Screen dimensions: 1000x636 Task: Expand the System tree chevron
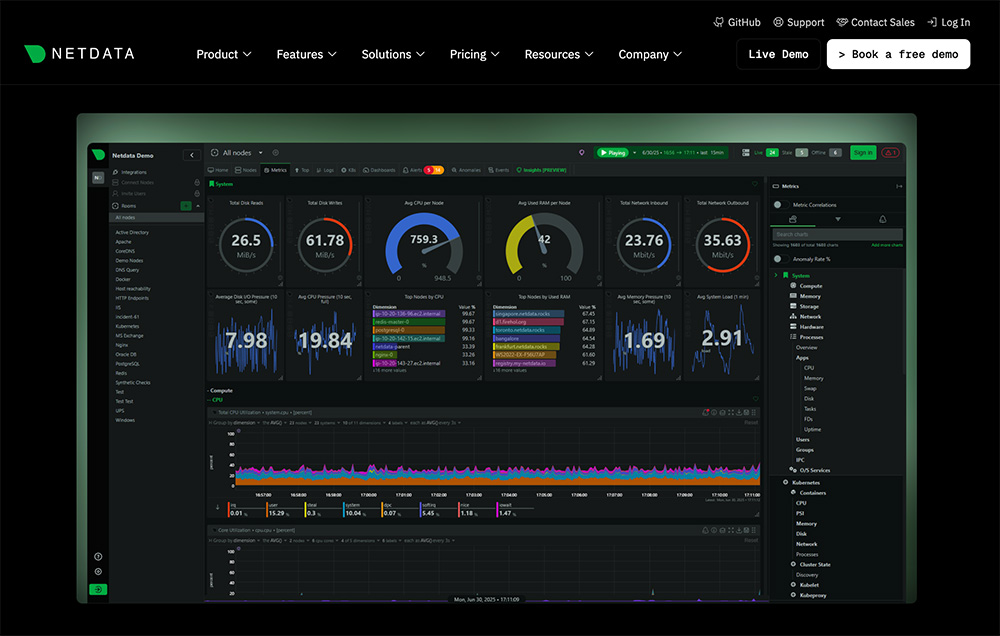click(776, 276)
